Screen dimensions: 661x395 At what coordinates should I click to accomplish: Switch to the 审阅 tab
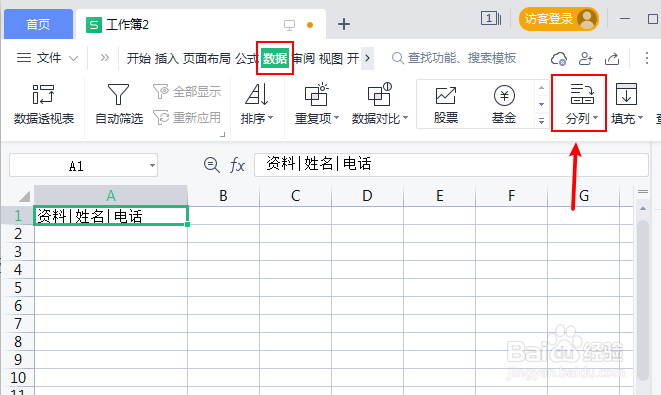coord(304,58)
